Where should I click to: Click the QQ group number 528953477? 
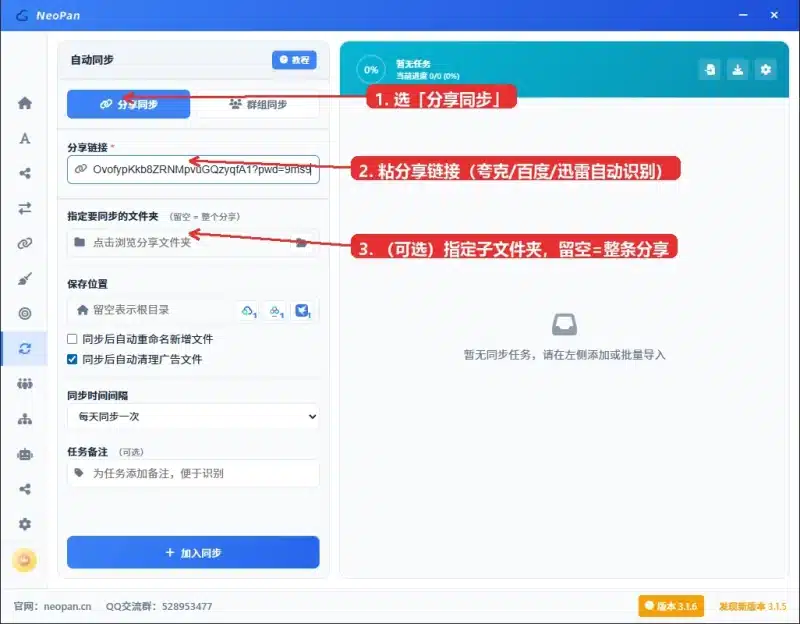tap(187, 606)
